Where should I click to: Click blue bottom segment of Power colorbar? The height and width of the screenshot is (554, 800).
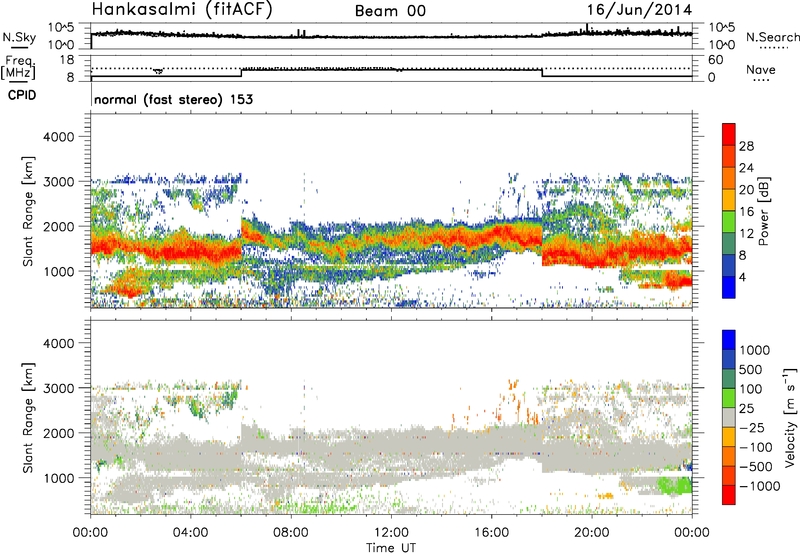729,287
